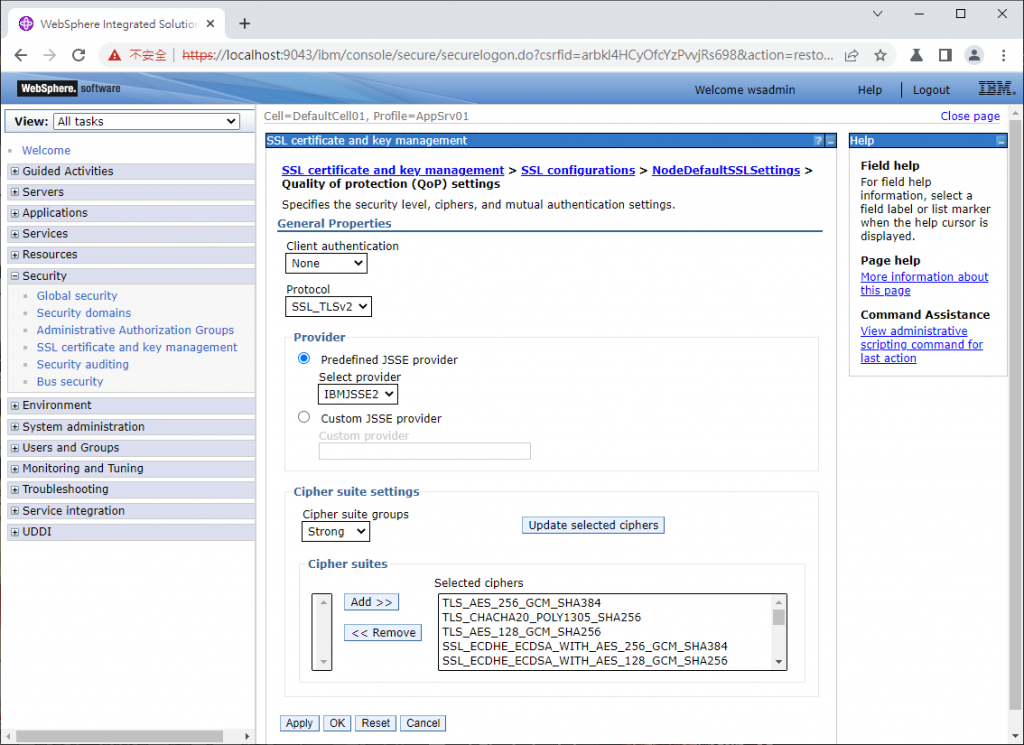Viewport: 1024px width, 745px height.
Task: Log out using the Logout link
Action: pos(931,90)
